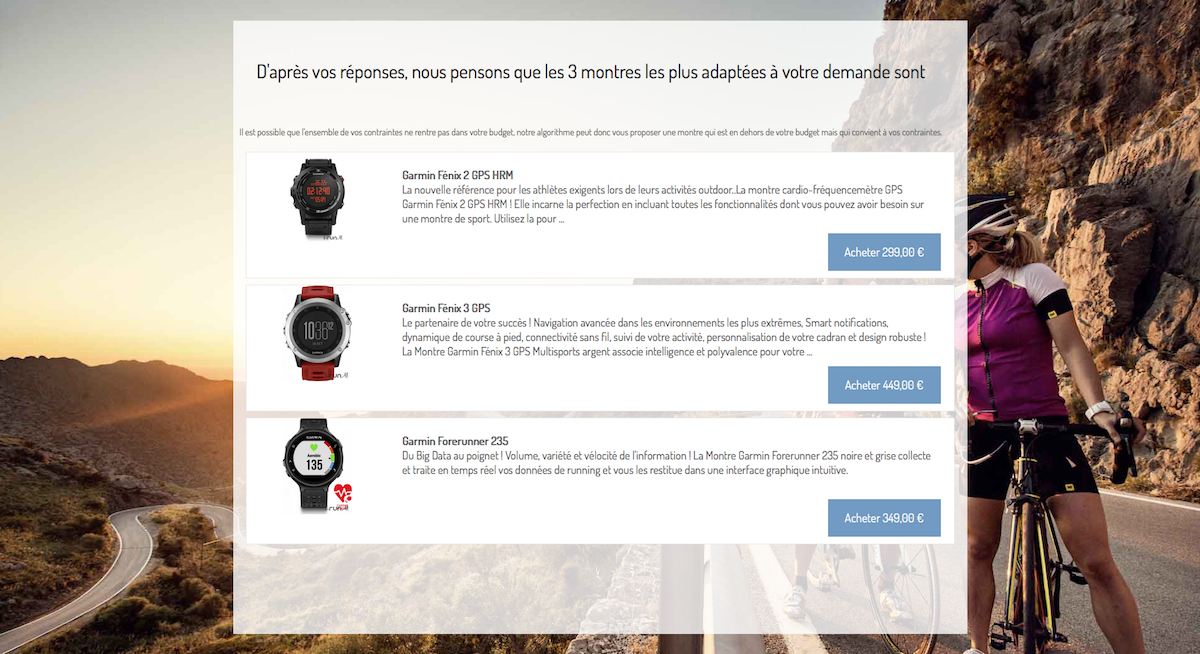Select the 'Du Big Data au poignet' description
The width and height of the screenshot is (1200, 654).
pyautogui.click(x=666, y=463)
